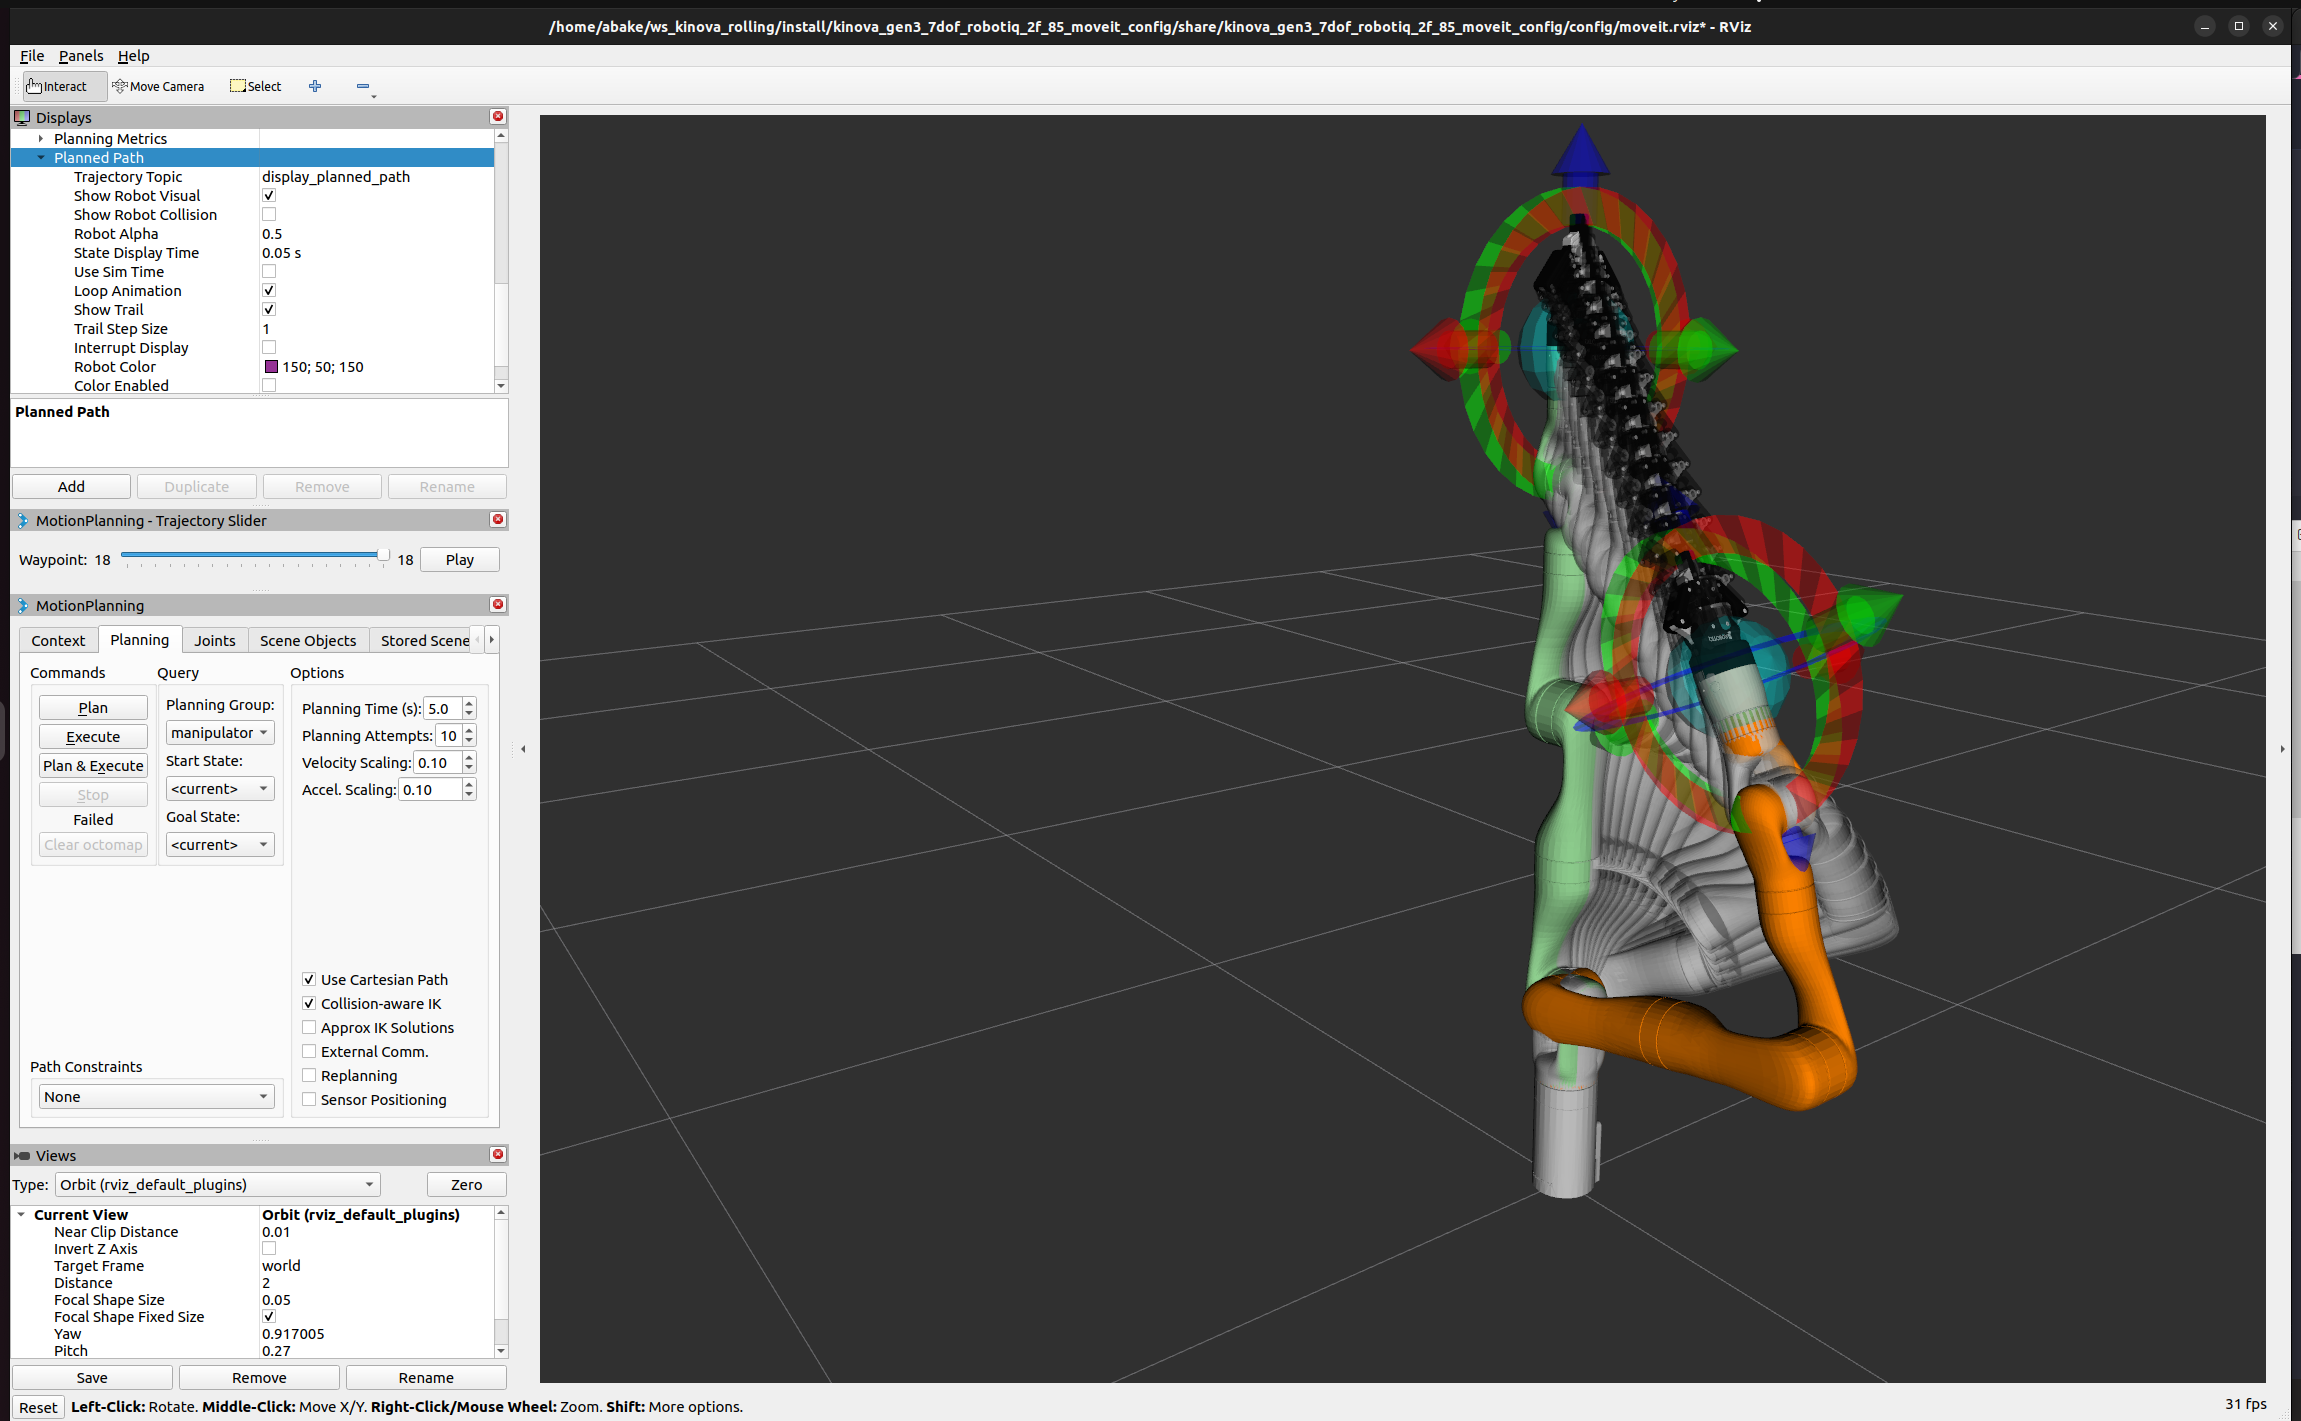Click the Accel. Scaling input field

pyautogui.click(x=430, y=790)
